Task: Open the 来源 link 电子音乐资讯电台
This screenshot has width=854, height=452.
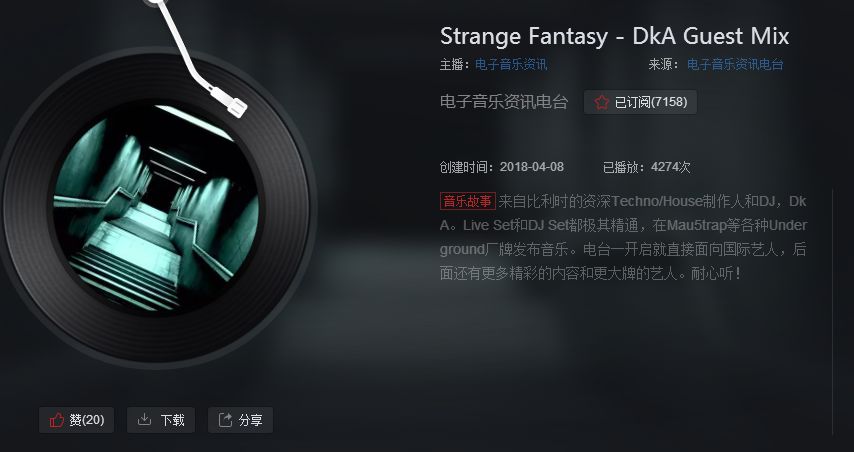Action: pos(735,65)
